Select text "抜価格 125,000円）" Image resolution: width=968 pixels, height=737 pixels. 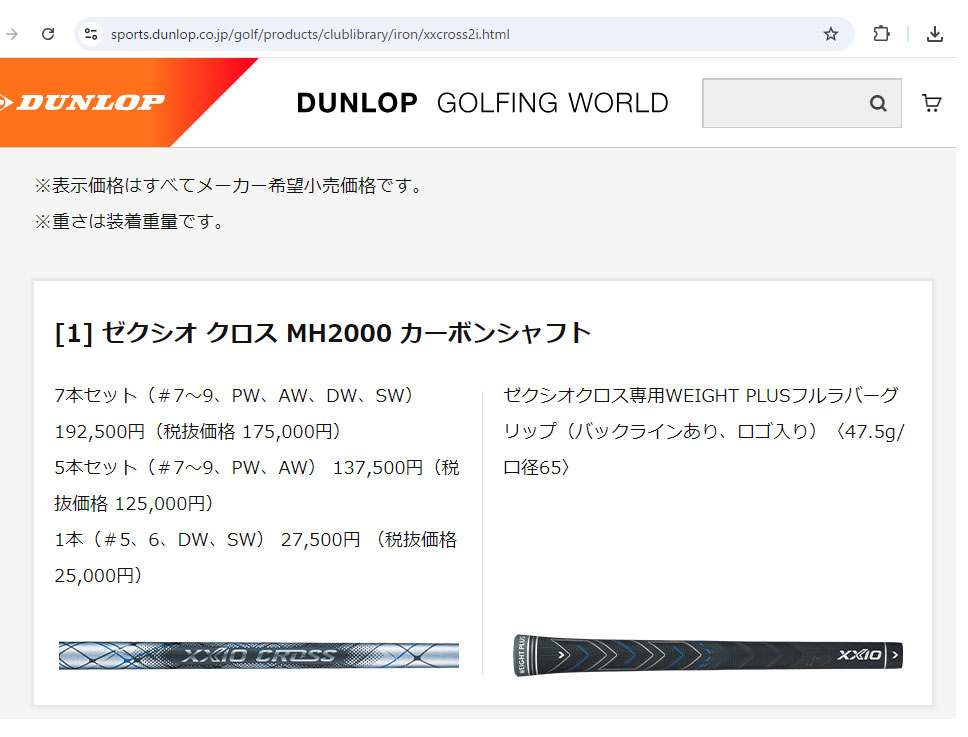[x=134, y=503]
